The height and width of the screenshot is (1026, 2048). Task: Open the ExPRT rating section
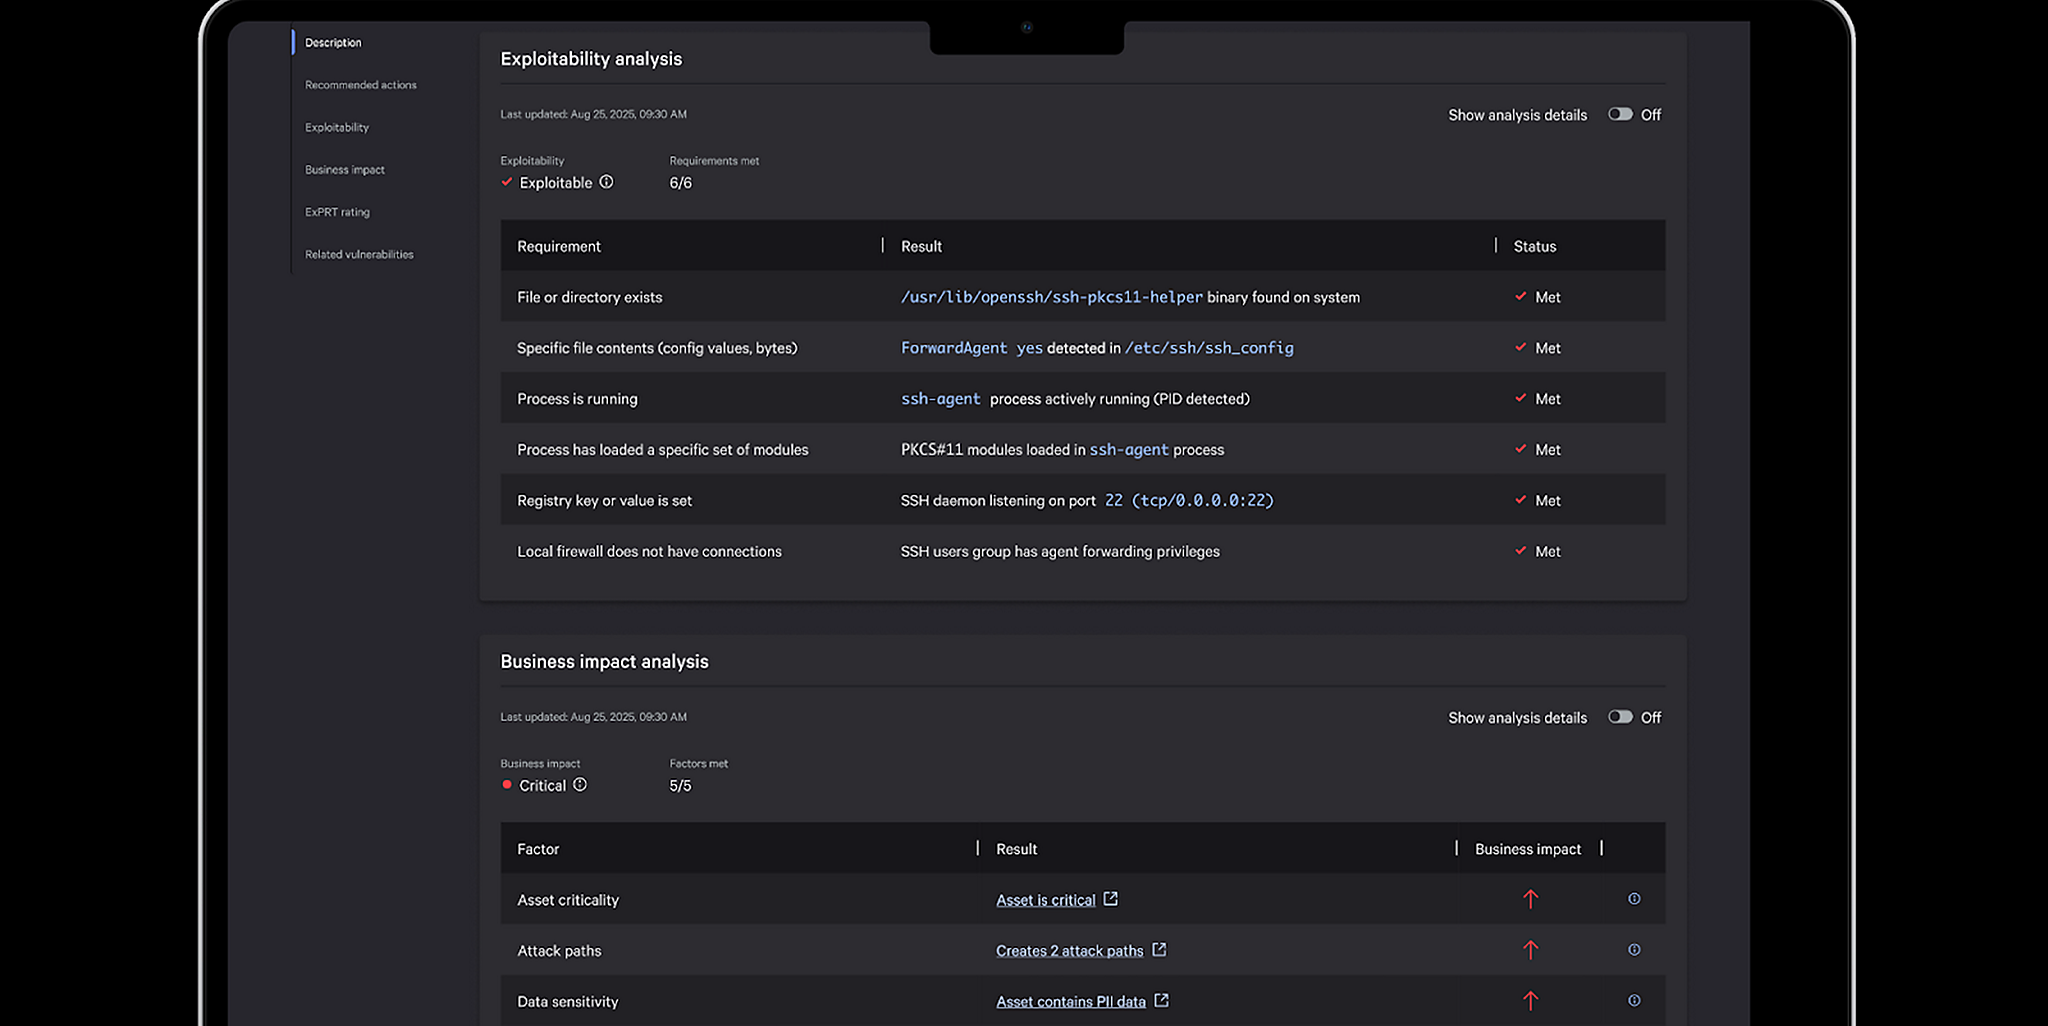(x=337, y=212)
